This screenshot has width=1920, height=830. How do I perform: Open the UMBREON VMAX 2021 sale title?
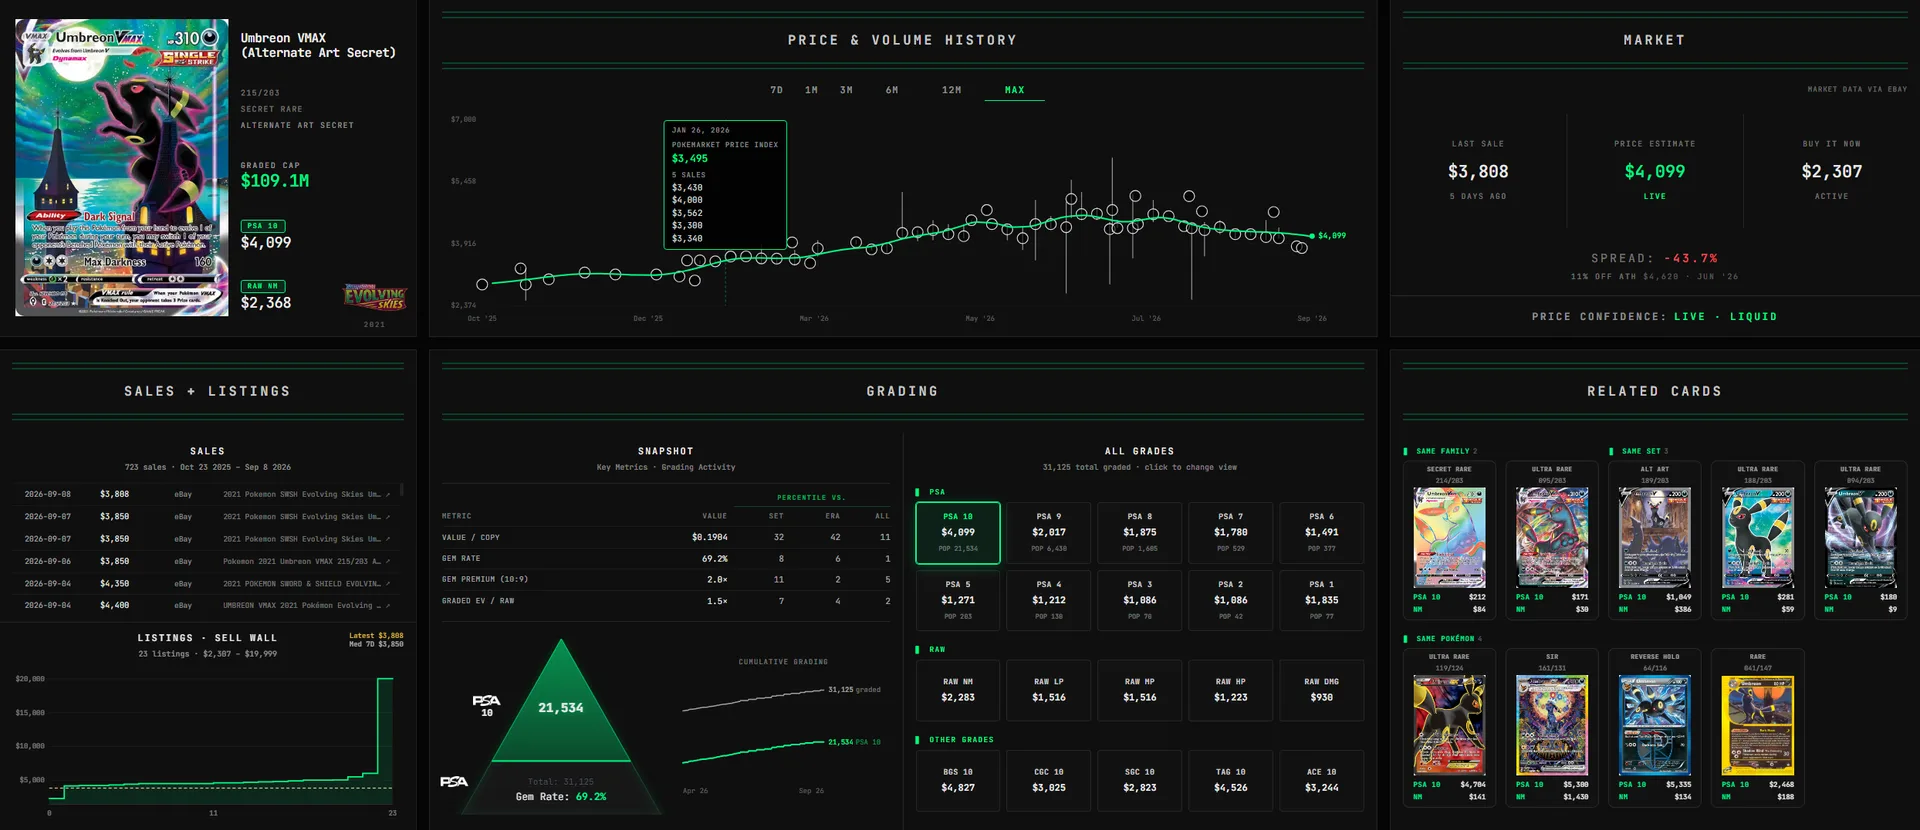[301, 606]
